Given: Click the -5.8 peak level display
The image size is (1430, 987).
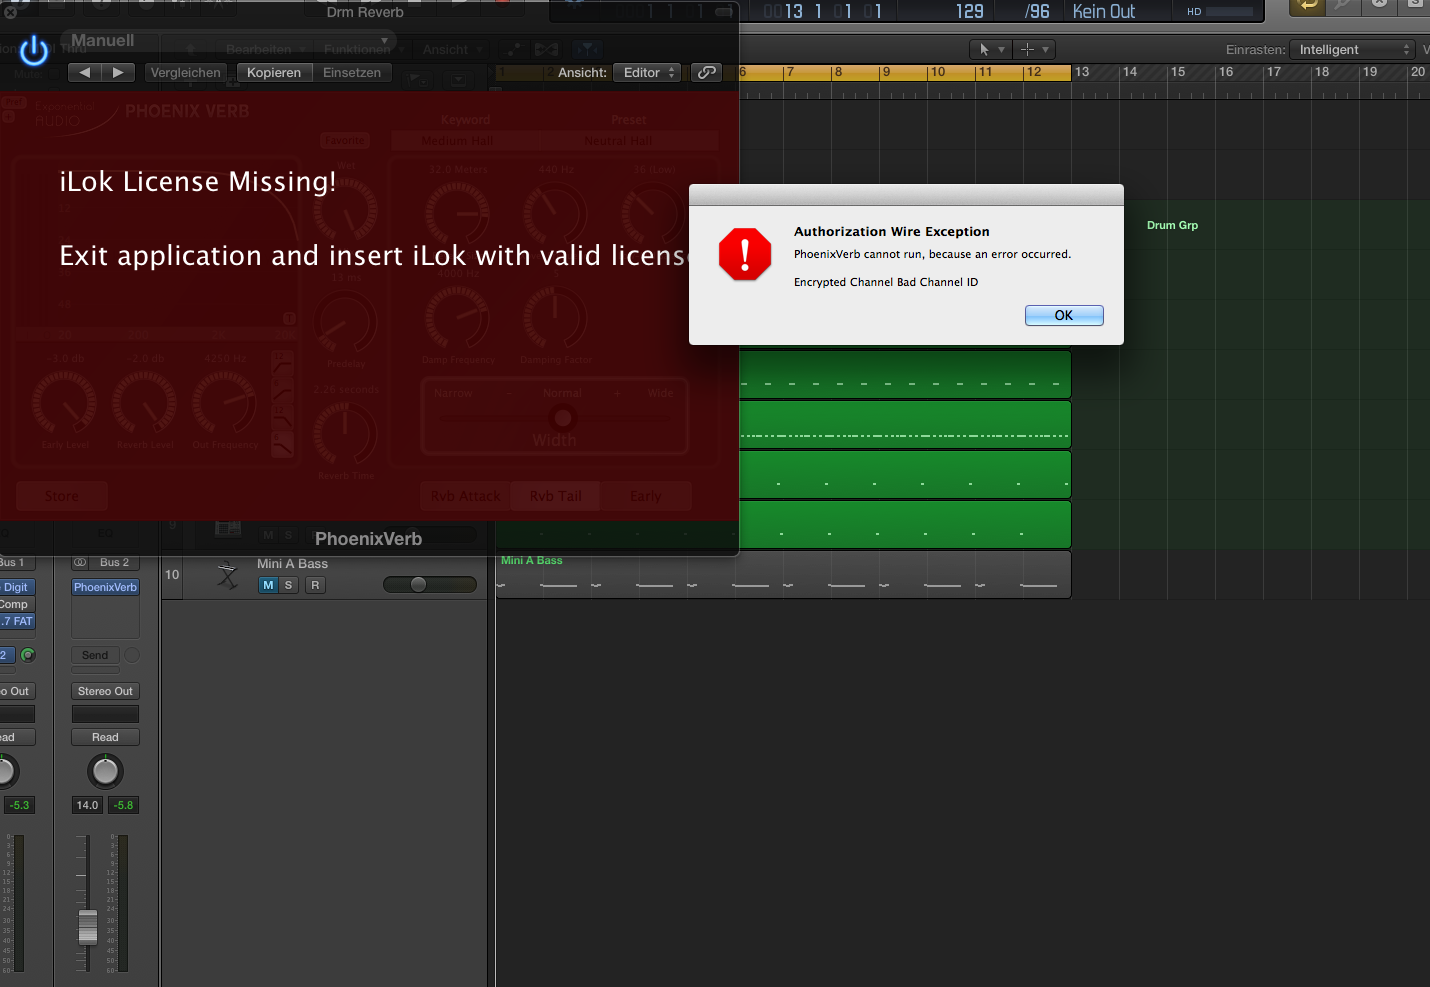Looking at the screenshot, I should (x=123, y=805).
